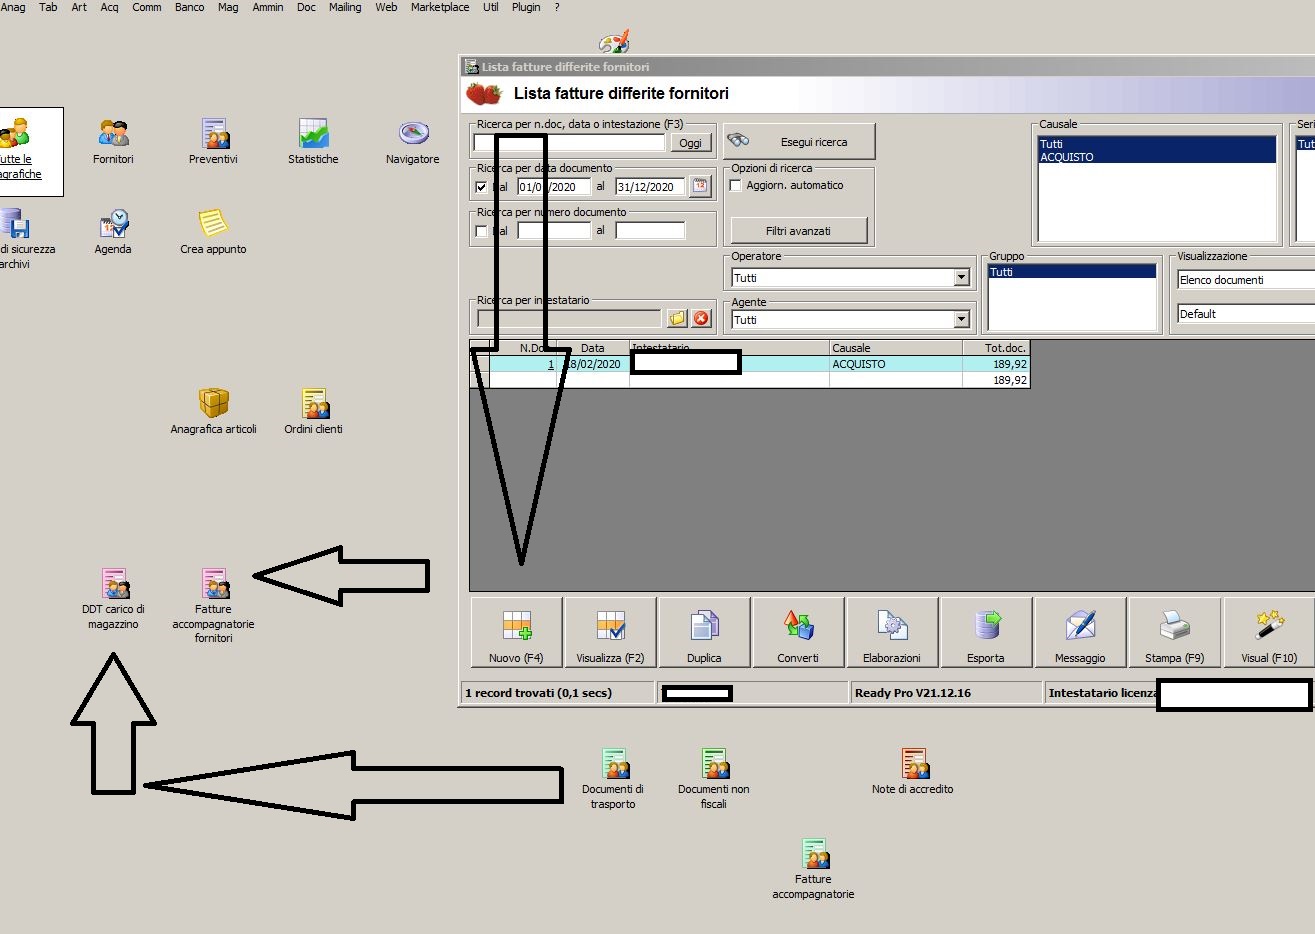Open the Navigatore compass icon
1315x934 pixels.
click(413, 141)
